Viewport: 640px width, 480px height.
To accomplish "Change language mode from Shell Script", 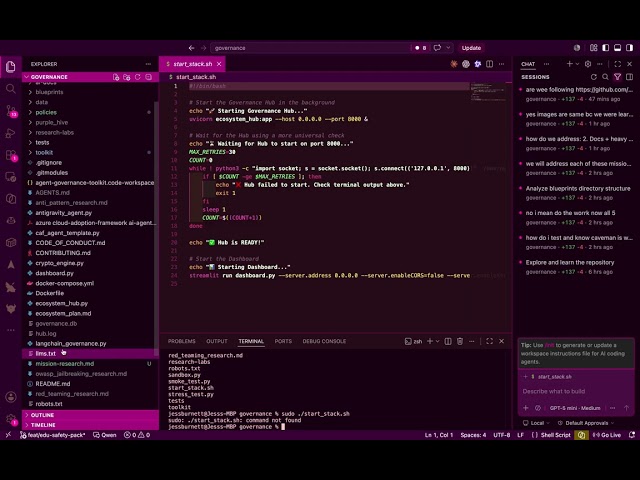I will click(x=556, y=435).
